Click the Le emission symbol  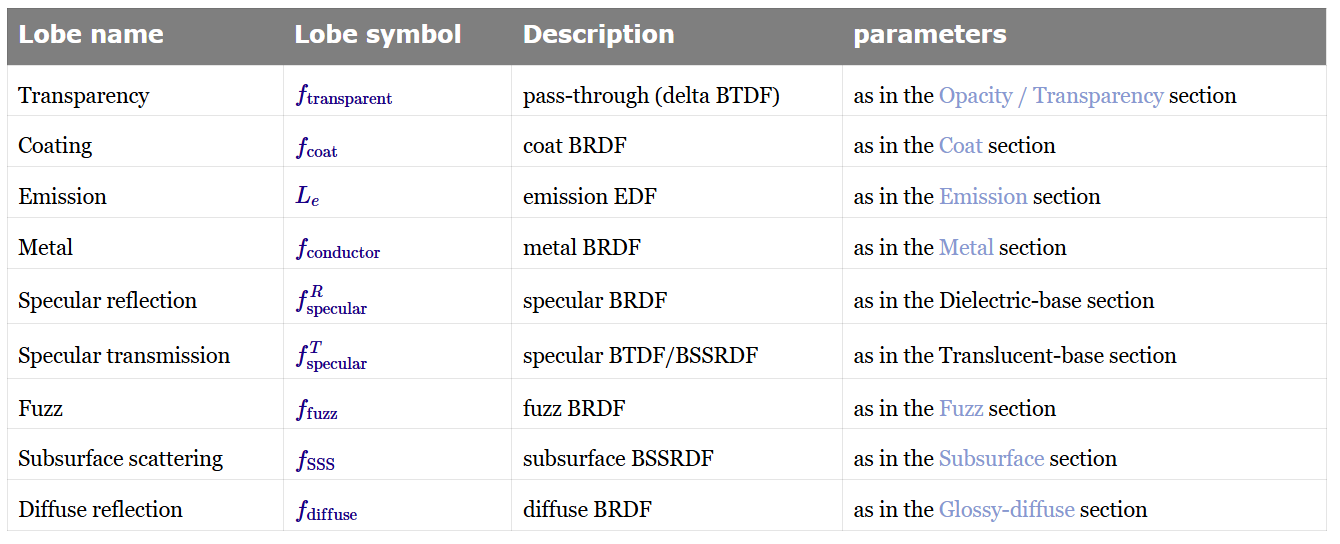307,197
